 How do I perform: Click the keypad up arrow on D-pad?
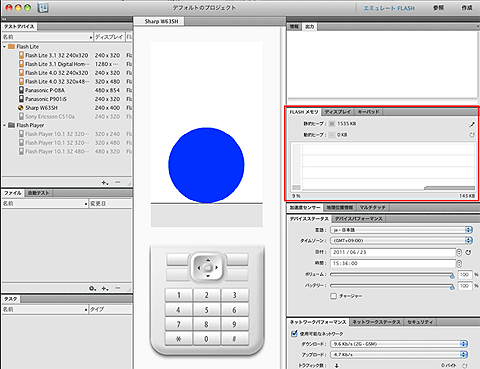[208, 260]
